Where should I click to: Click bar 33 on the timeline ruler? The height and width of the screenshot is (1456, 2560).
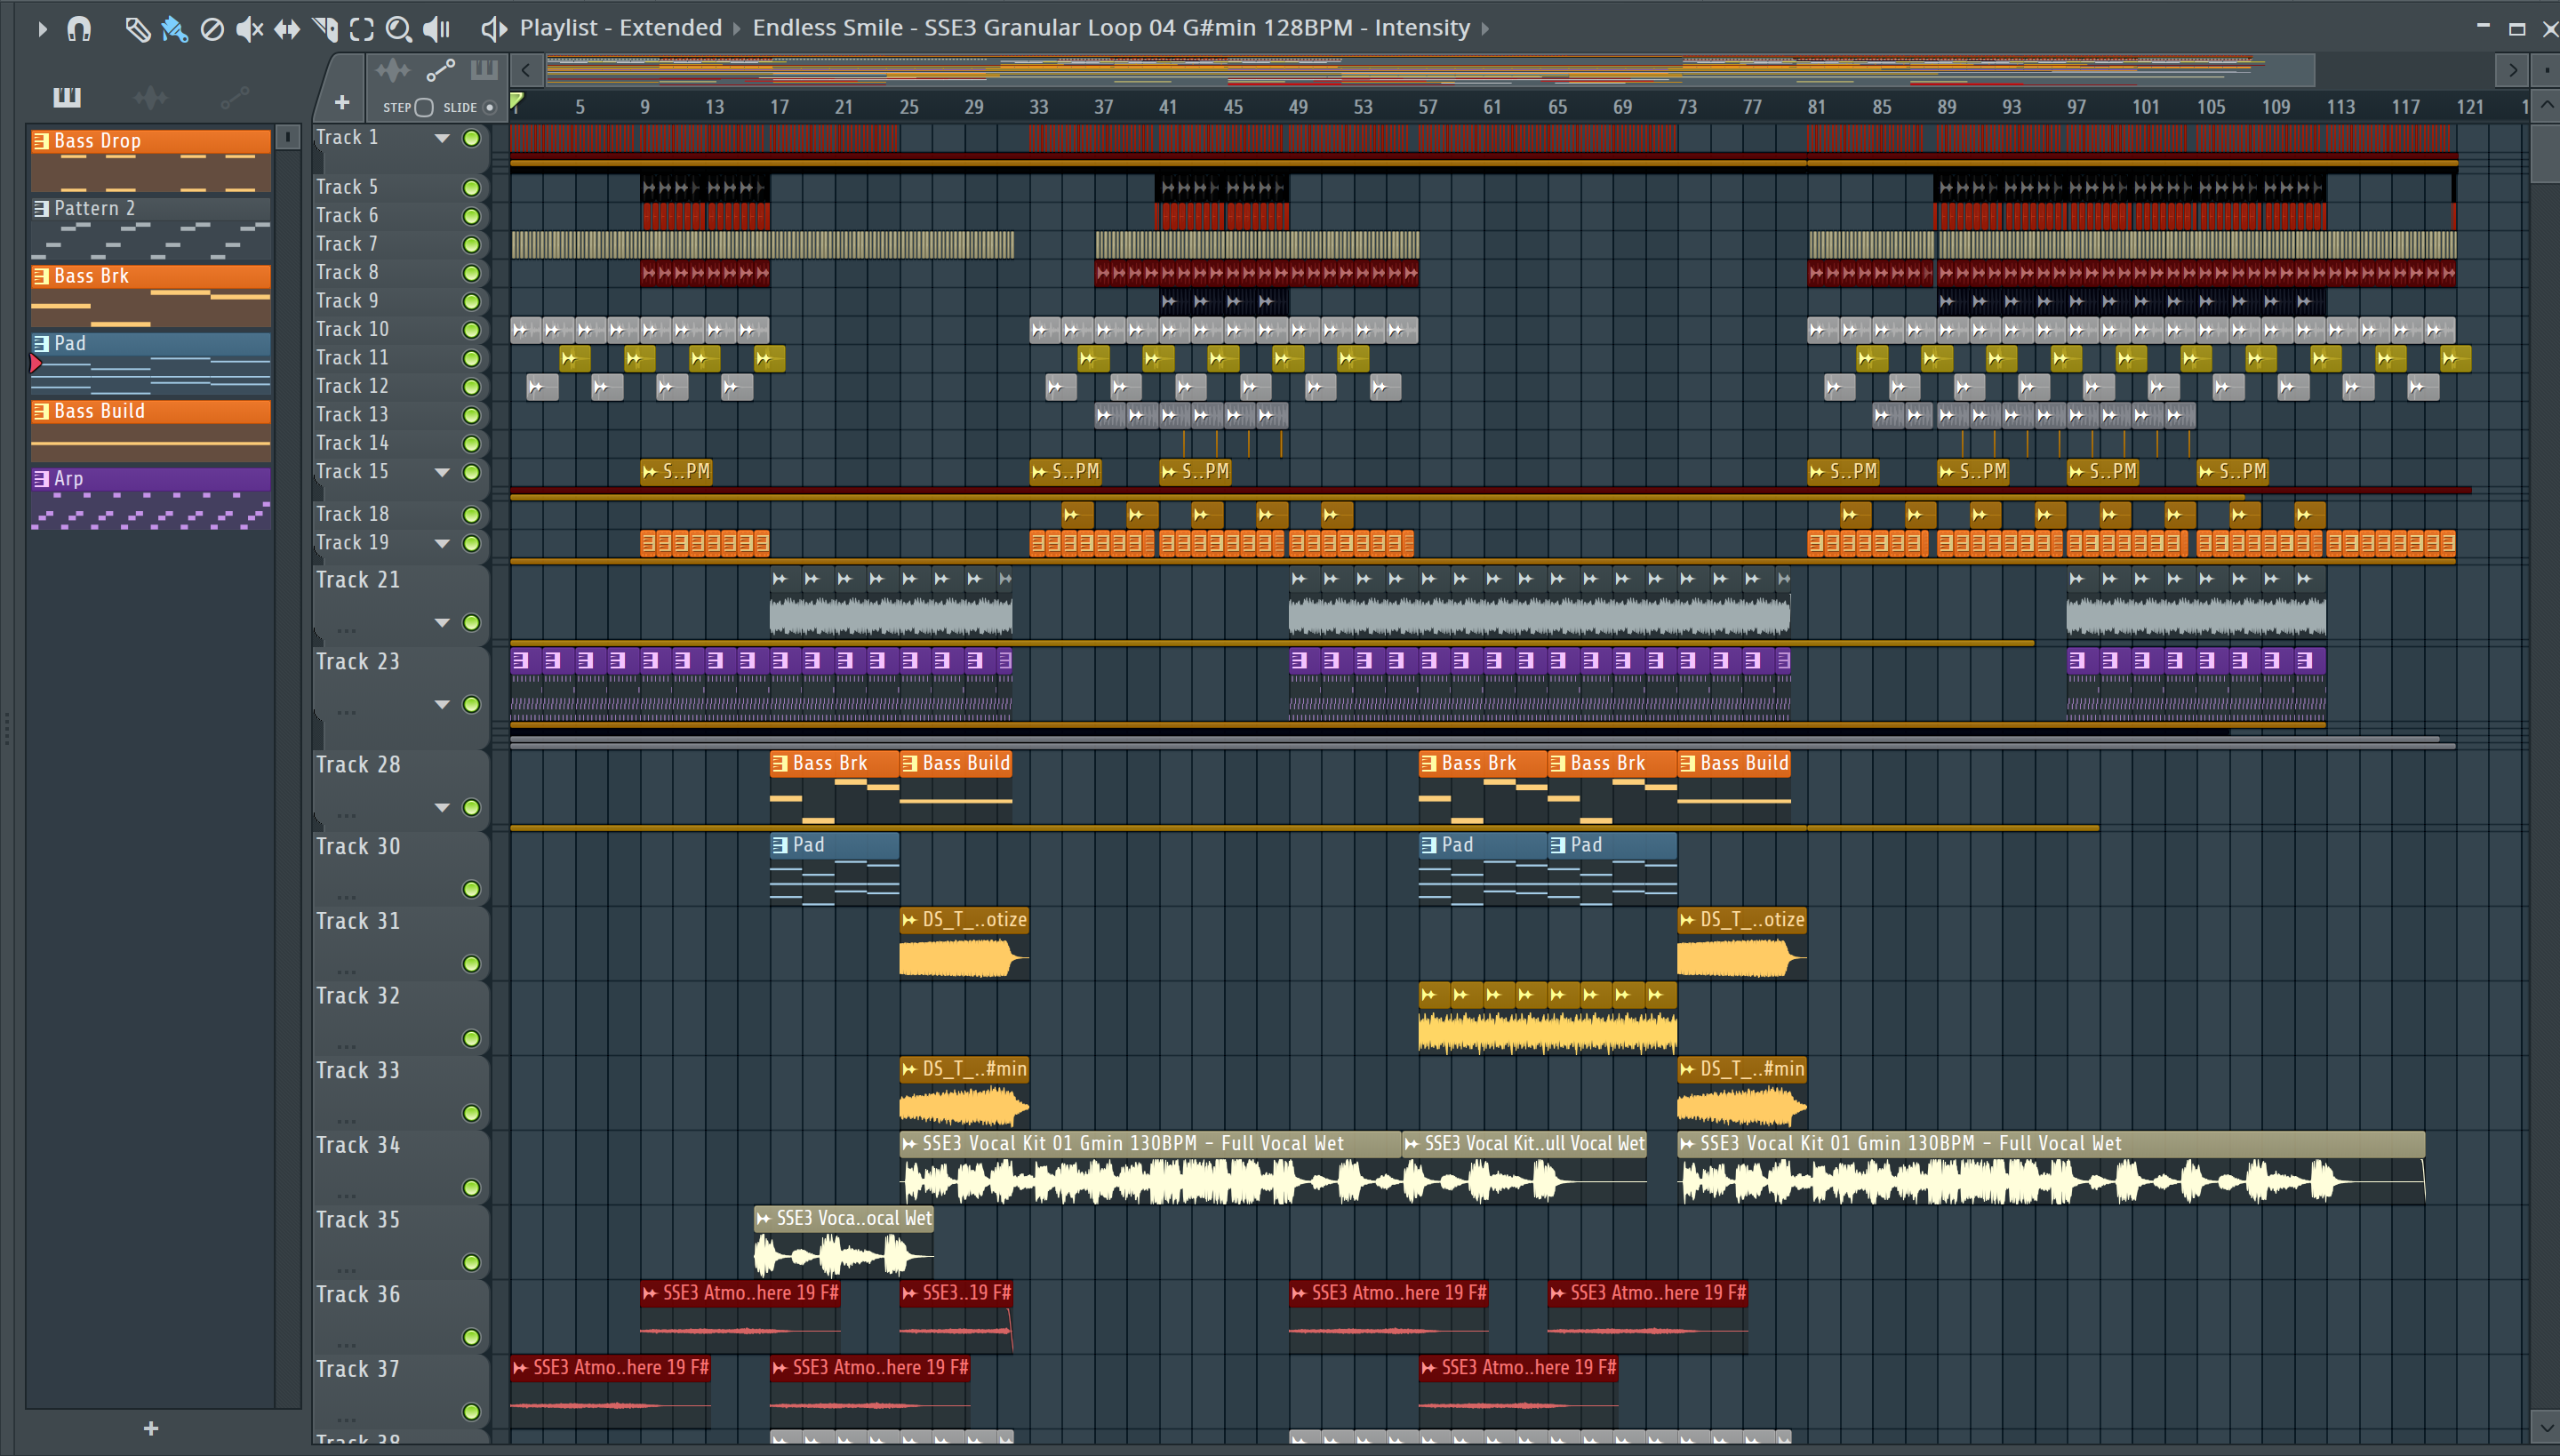pyautogui.click(x=1039, y=107)
